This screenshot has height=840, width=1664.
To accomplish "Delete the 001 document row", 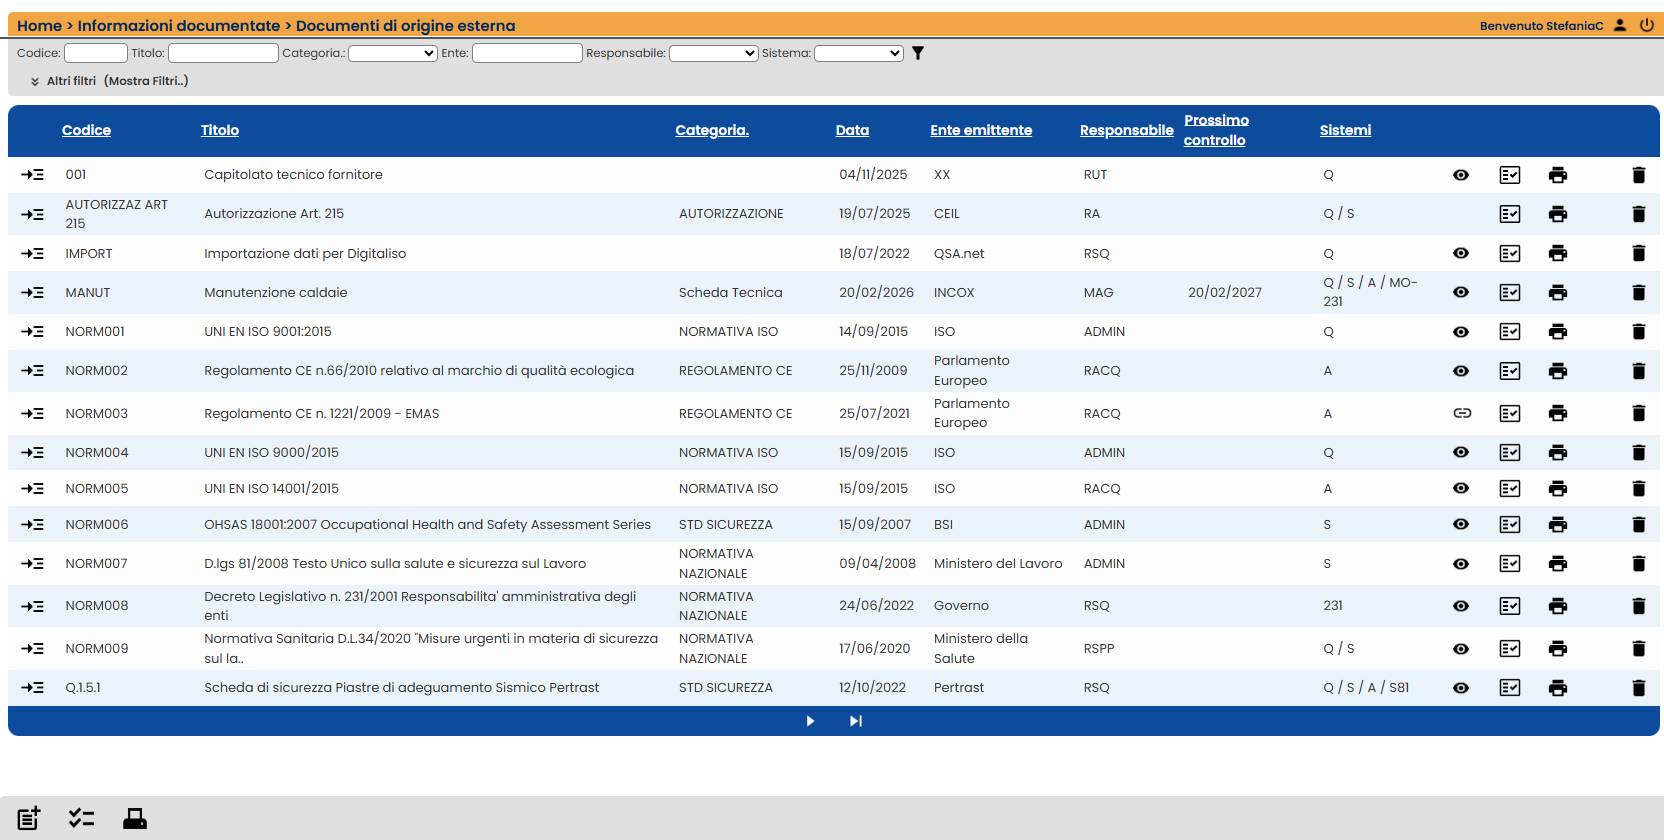I will click(1639, 175).
